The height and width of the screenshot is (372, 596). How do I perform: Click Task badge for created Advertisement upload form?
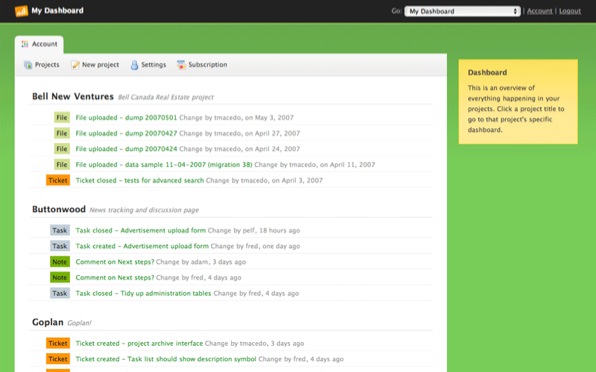pyautogui.click(x=60, y=246)
